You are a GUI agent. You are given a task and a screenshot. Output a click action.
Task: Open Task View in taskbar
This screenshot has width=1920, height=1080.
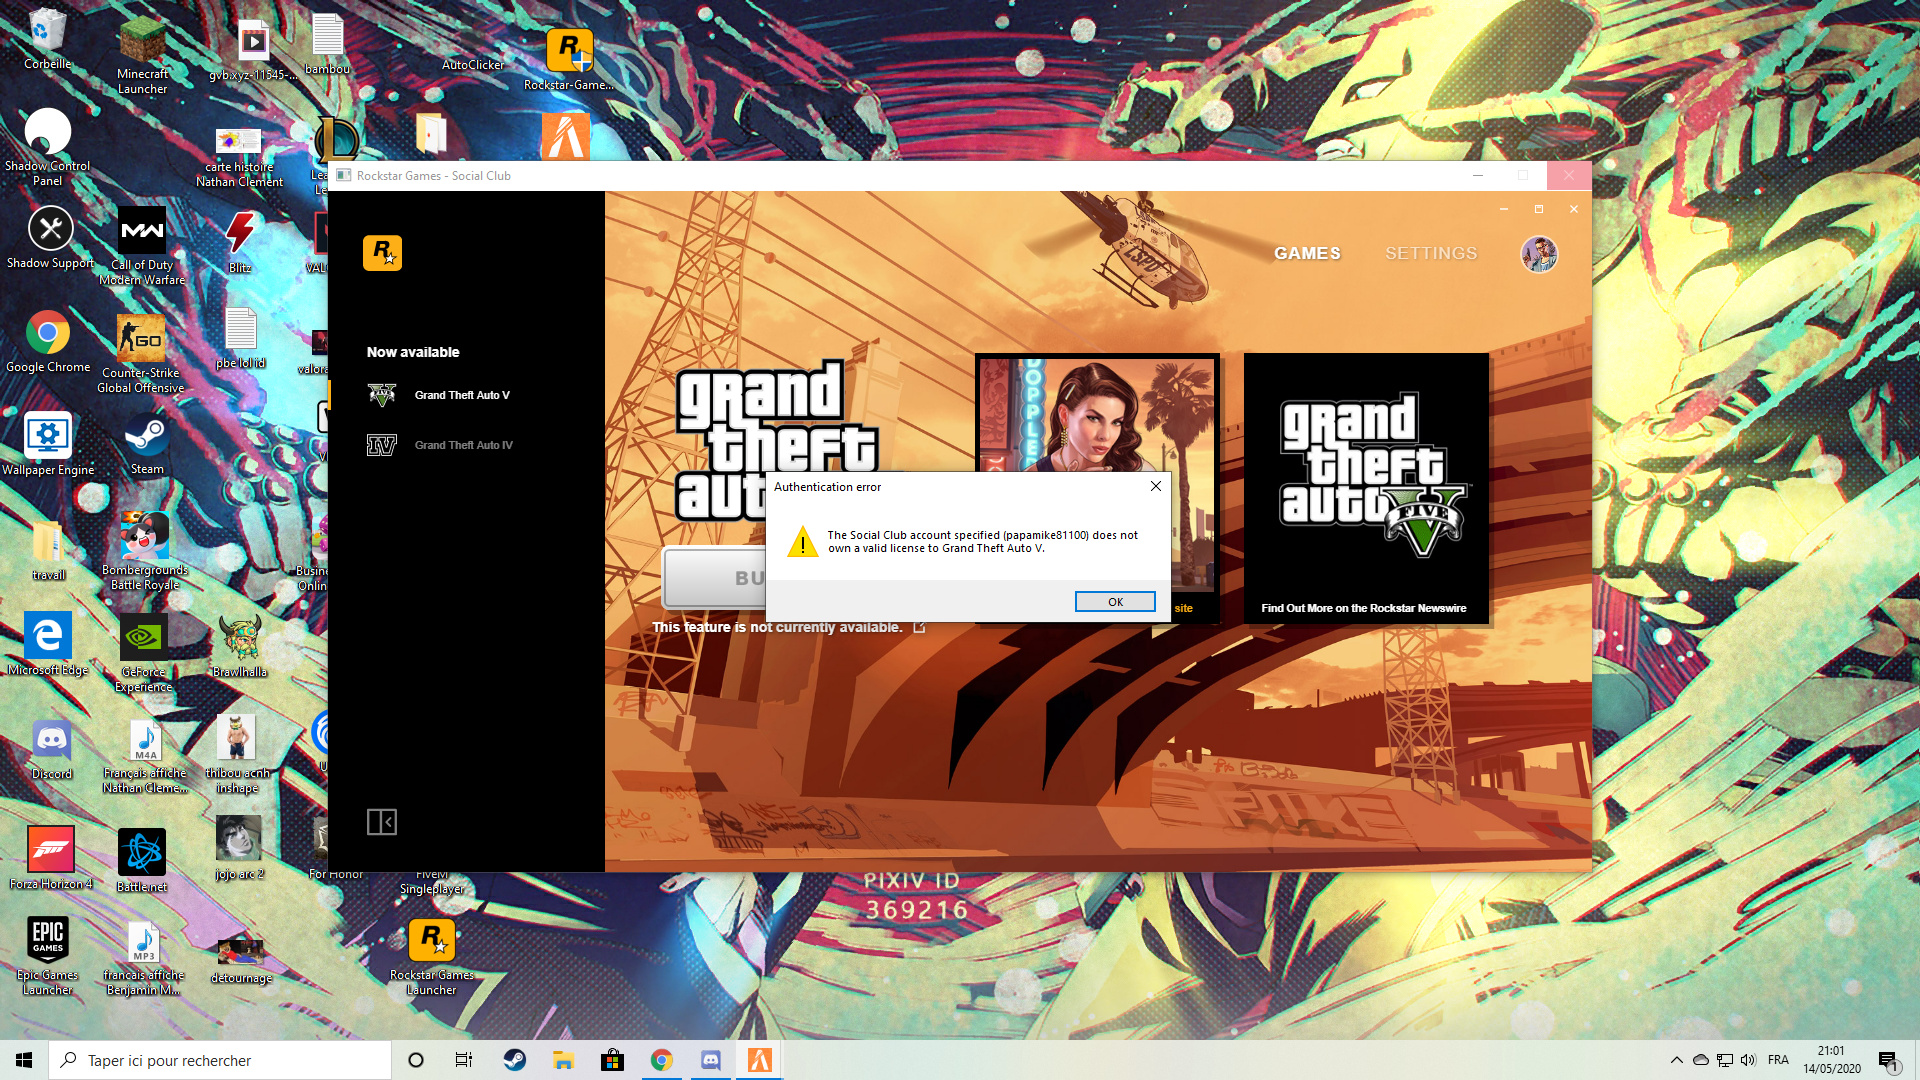[x=464, y=1060]
